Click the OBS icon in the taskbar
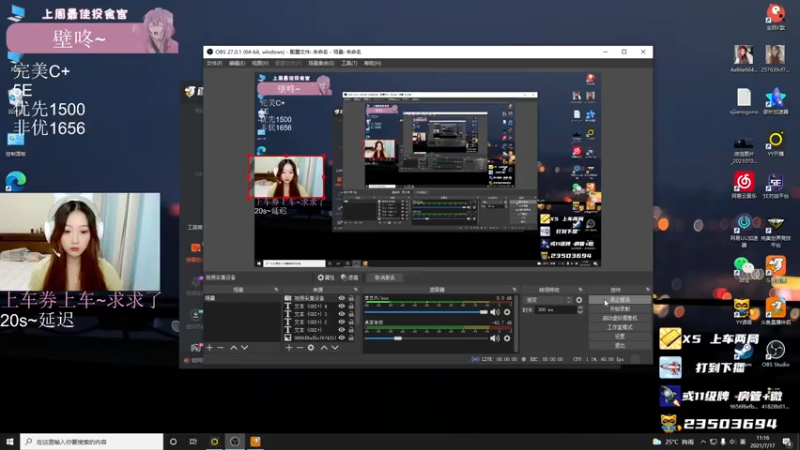This screenshot has width=800, height=450. 235,441
